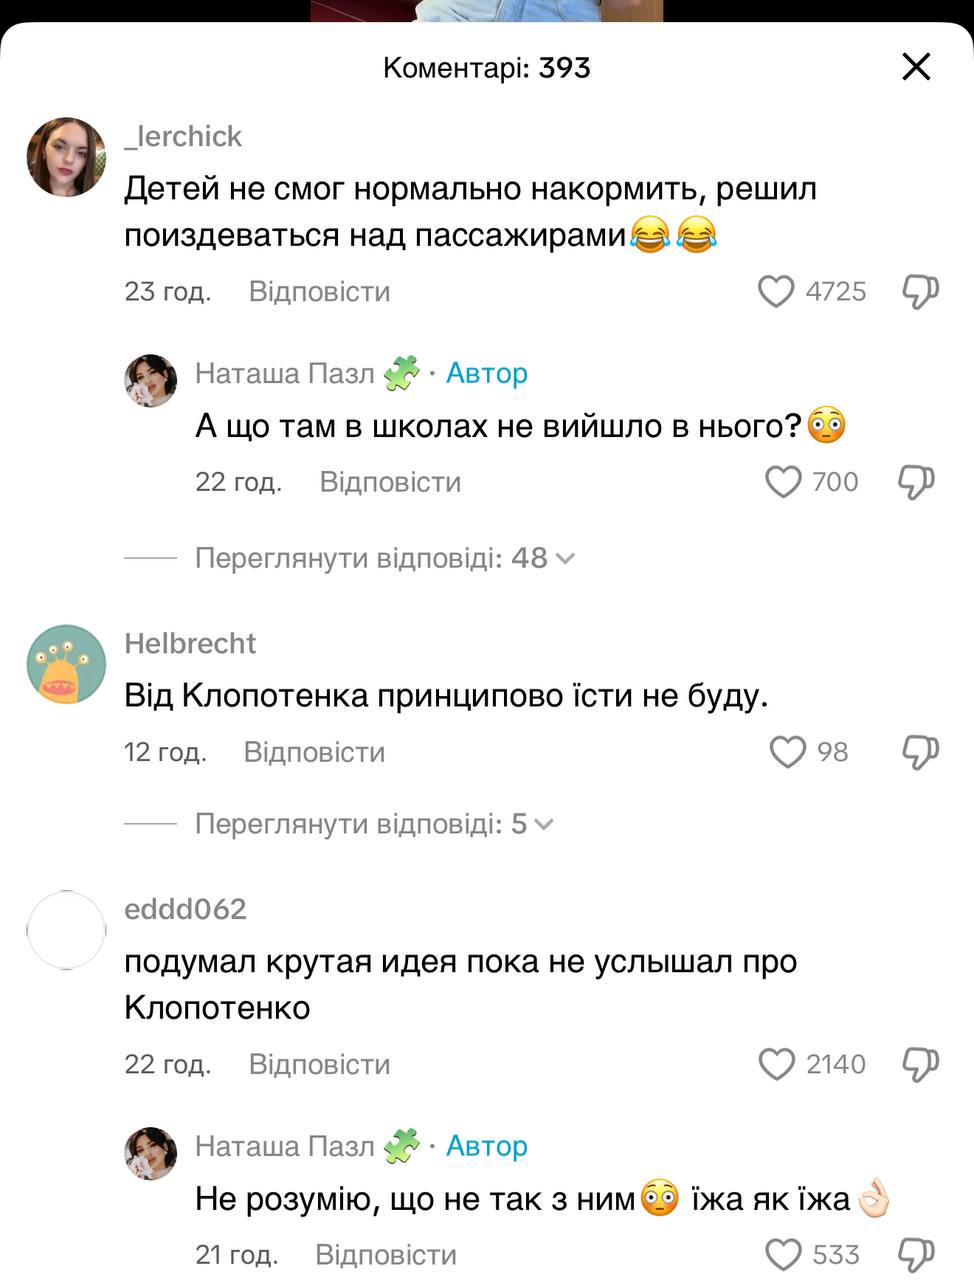The height and width of the screenshot is (1280, 974).
Task: Close the comments panel
Action: 916,67
